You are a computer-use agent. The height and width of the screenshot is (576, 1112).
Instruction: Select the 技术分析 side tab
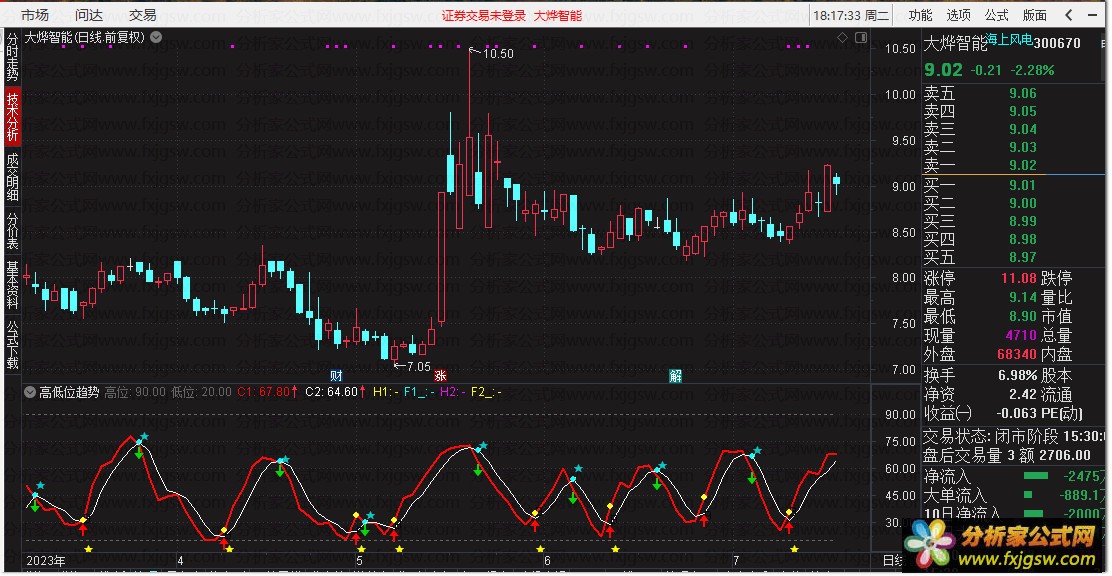point(12,116)
